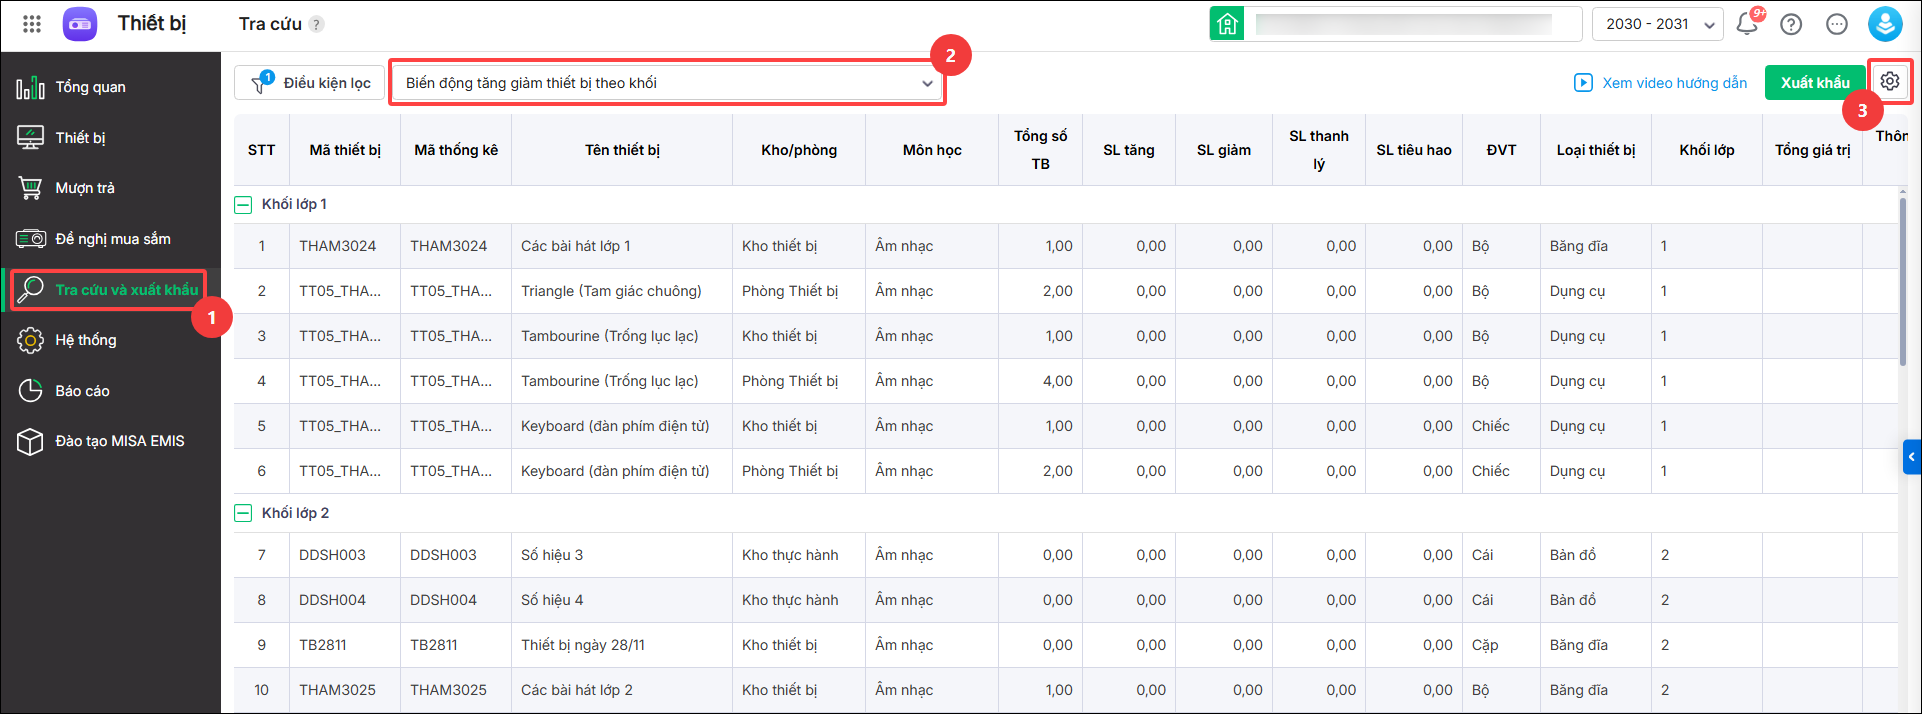The height and width of the screenshot is (714, 1922).
Task: Click the help question mark beside Tra cứu
Action: click(x=316, y=24)
